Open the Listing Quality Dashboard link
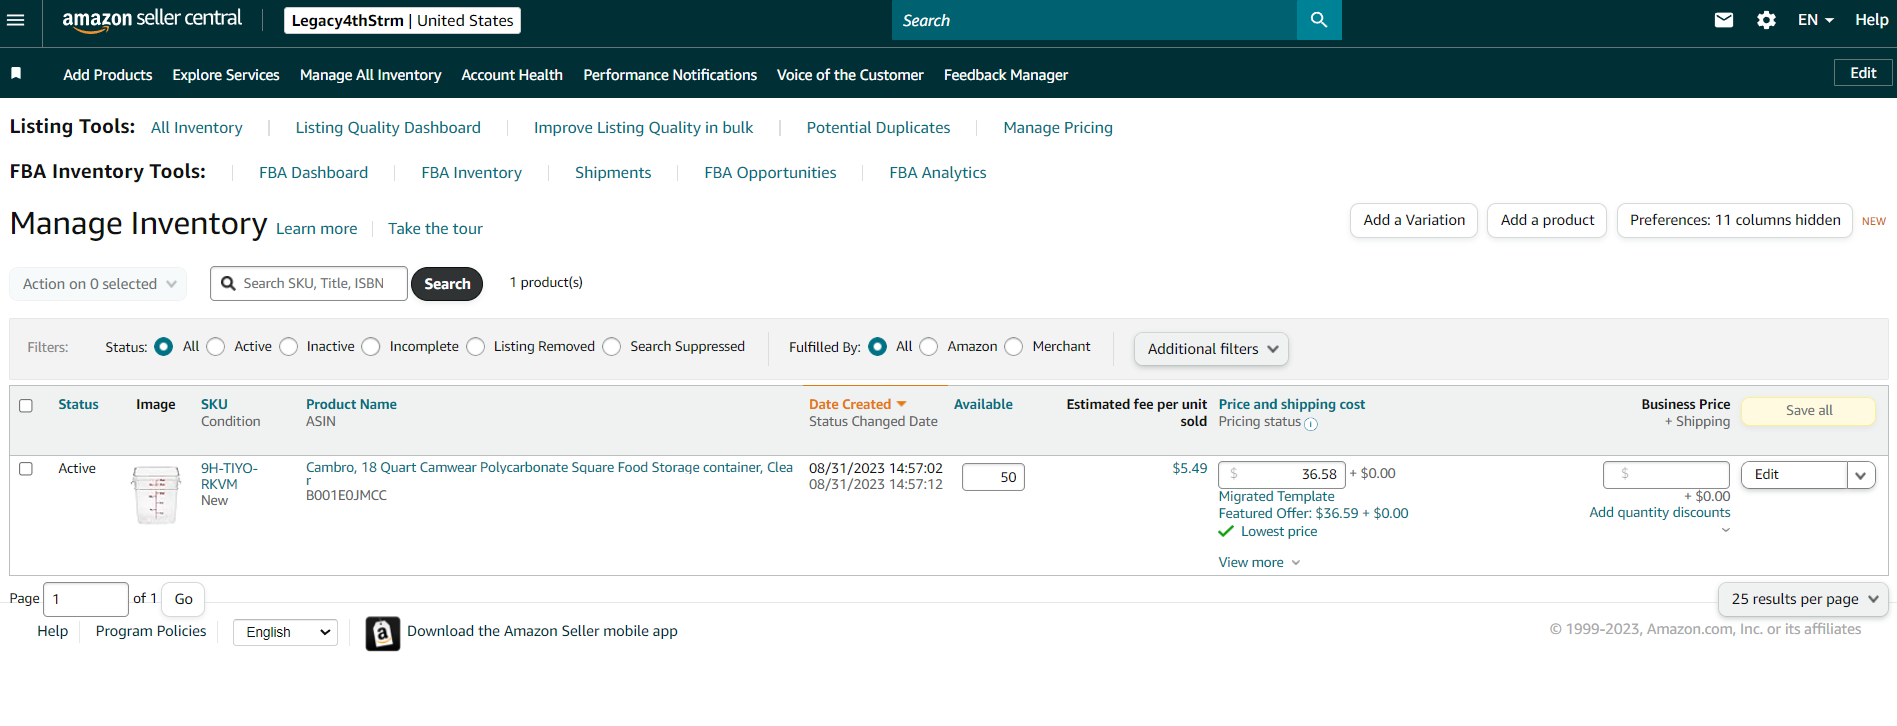The width and height of the screenshot is (1897, 726). (x=388, y=128)
